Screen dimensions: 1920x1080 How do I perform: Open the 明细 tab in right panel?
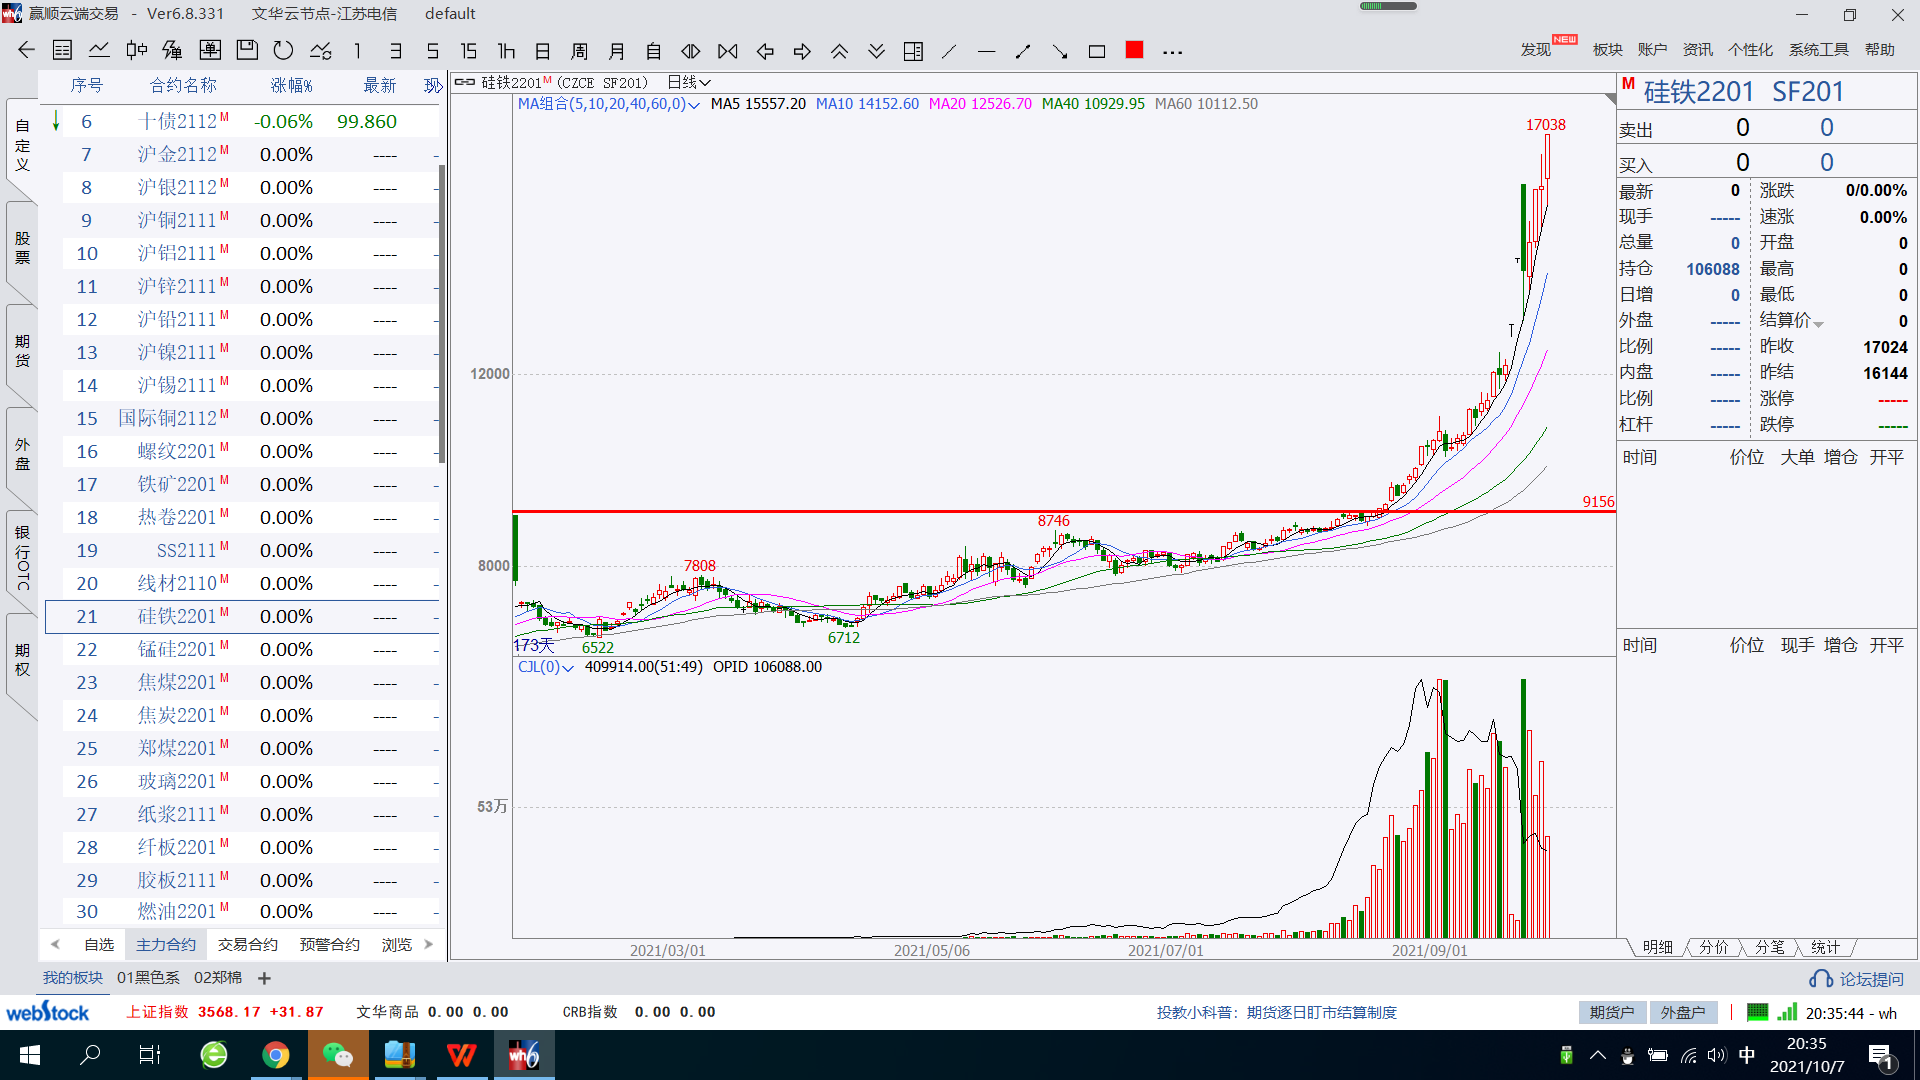pos(1657,947)
